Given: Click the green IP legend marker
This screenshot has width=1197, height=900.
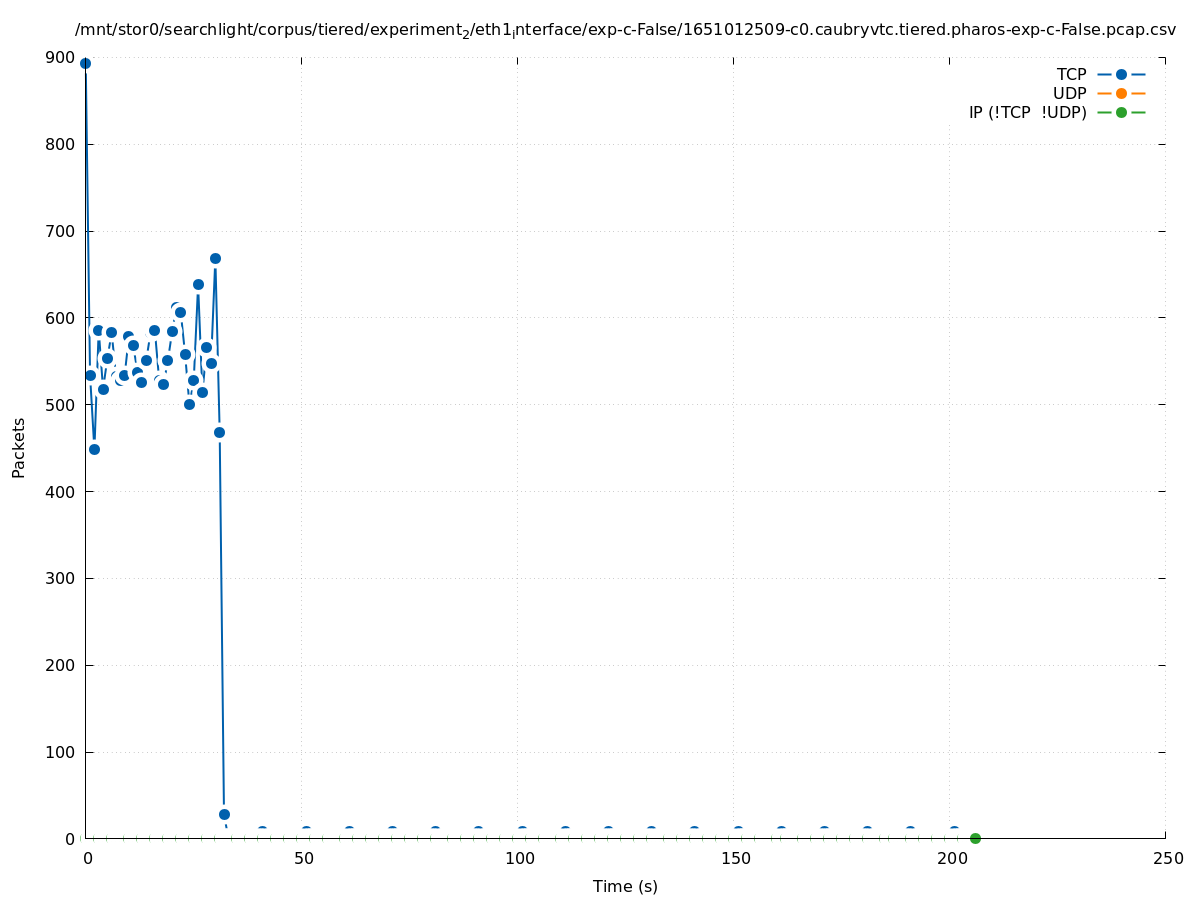Looking at the screenshot, I should tap(1121, 112).
